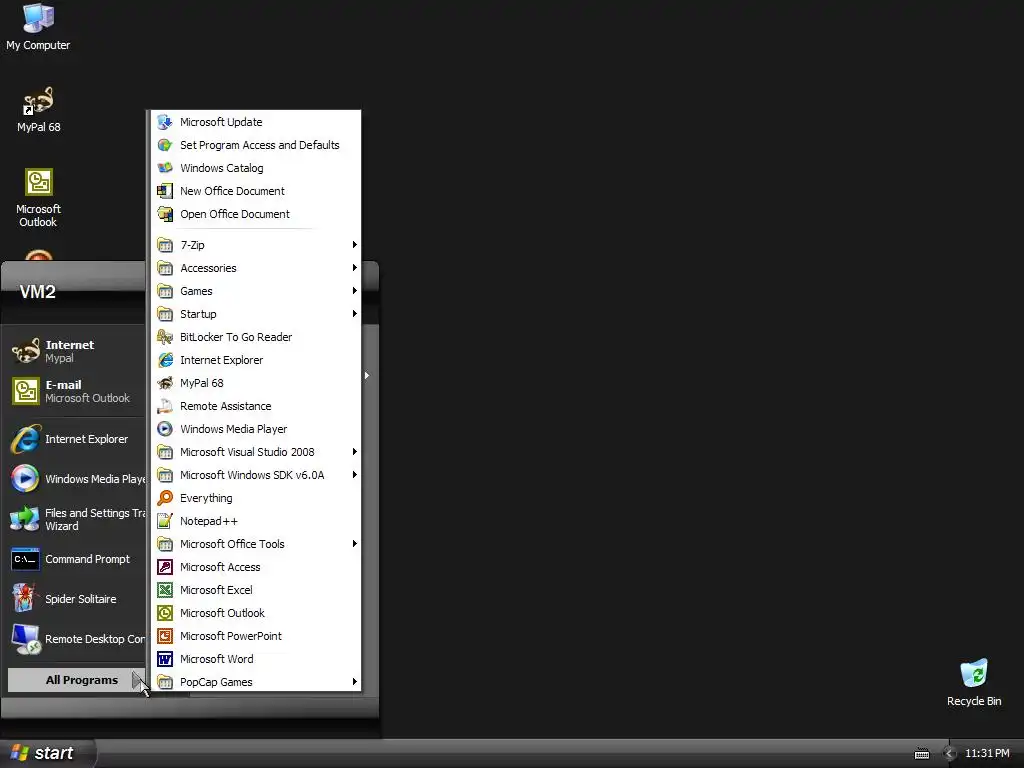
Task: Open the Everything search tool icon
Action: click(165, 498)
